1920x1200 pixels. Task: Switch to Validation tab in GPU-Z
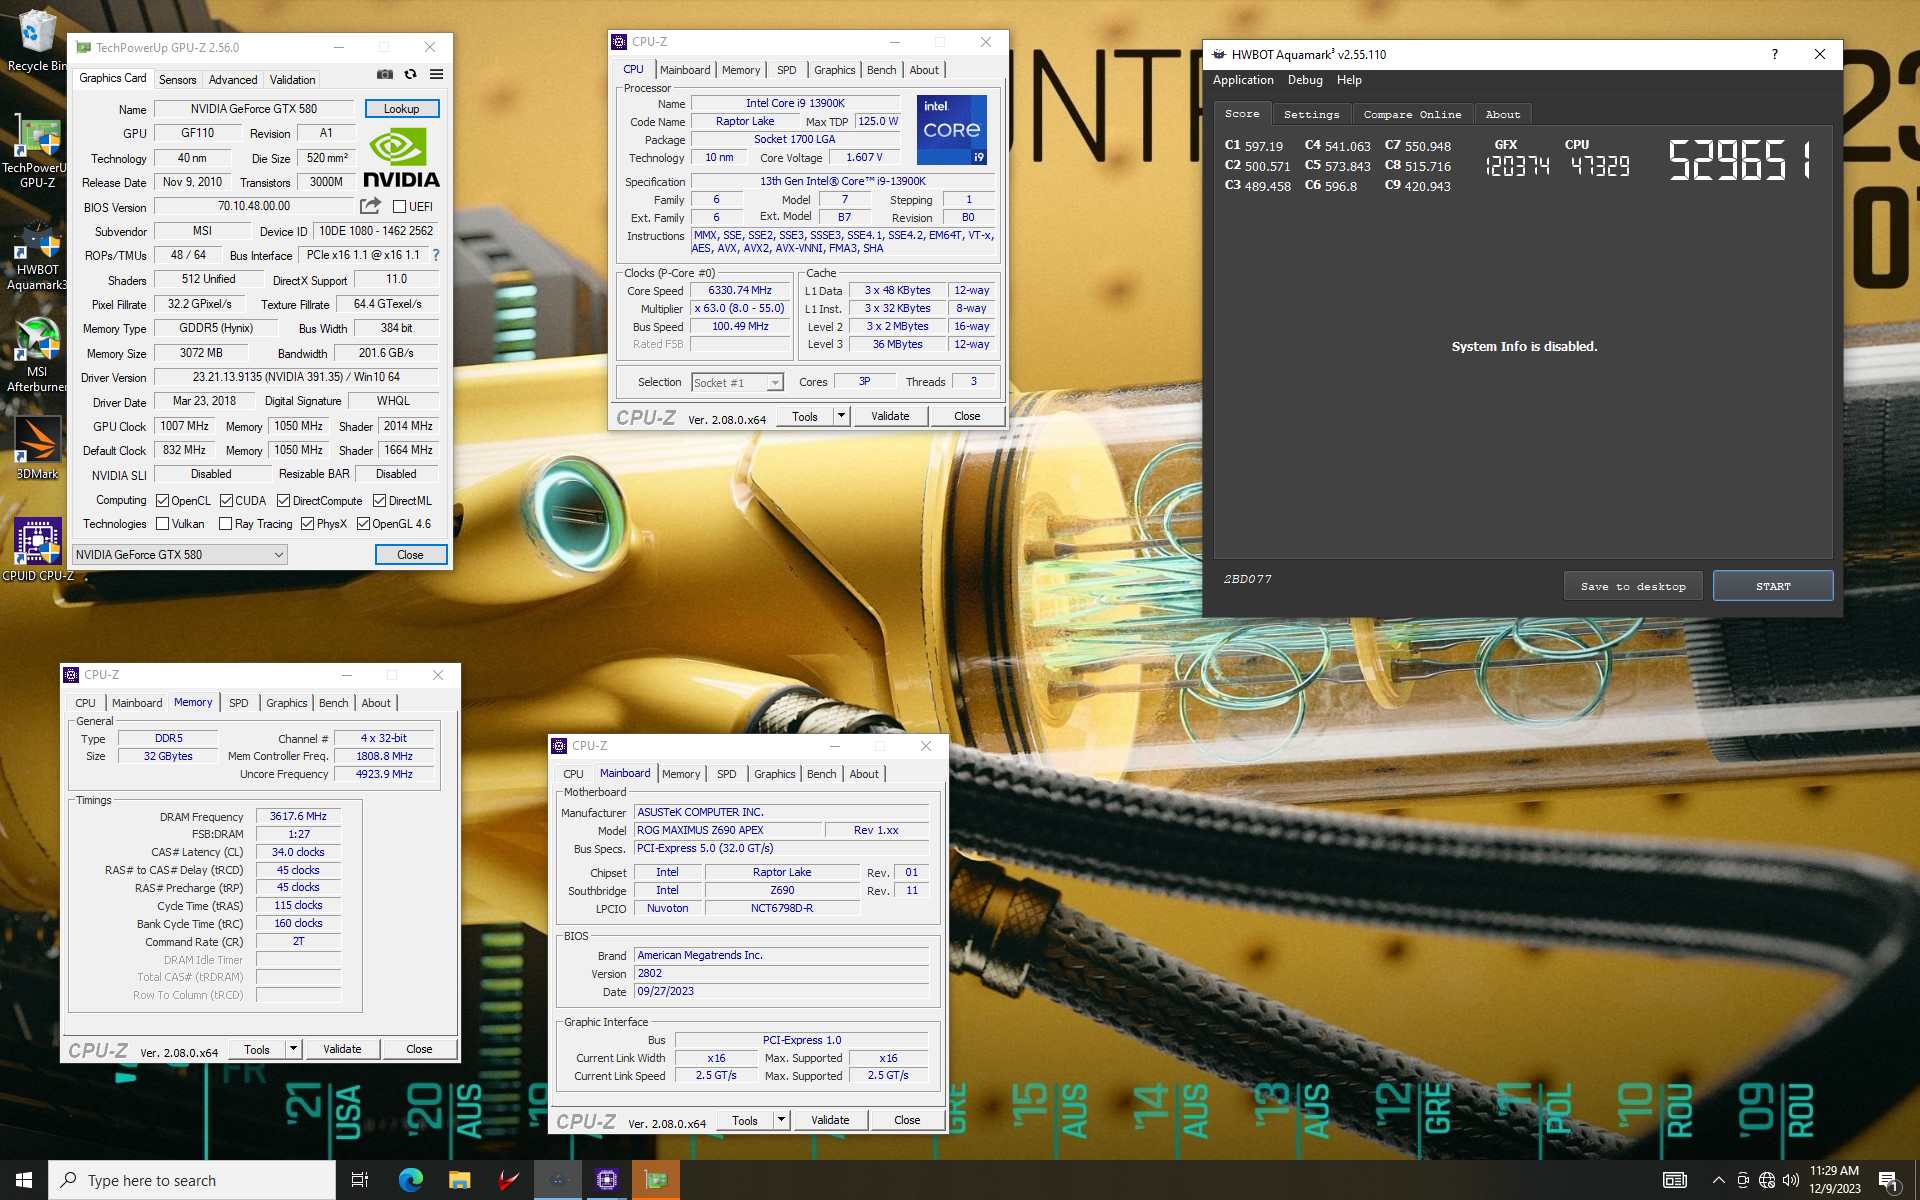(x=292, y=79)
